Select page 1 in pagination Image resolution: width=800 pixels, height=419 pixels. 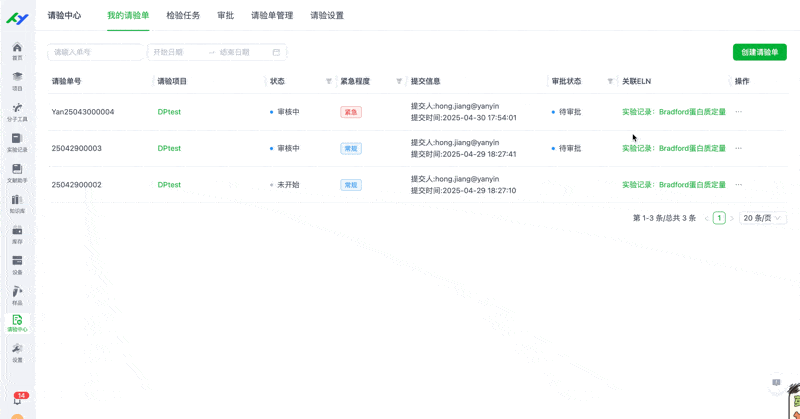[719, 218]
